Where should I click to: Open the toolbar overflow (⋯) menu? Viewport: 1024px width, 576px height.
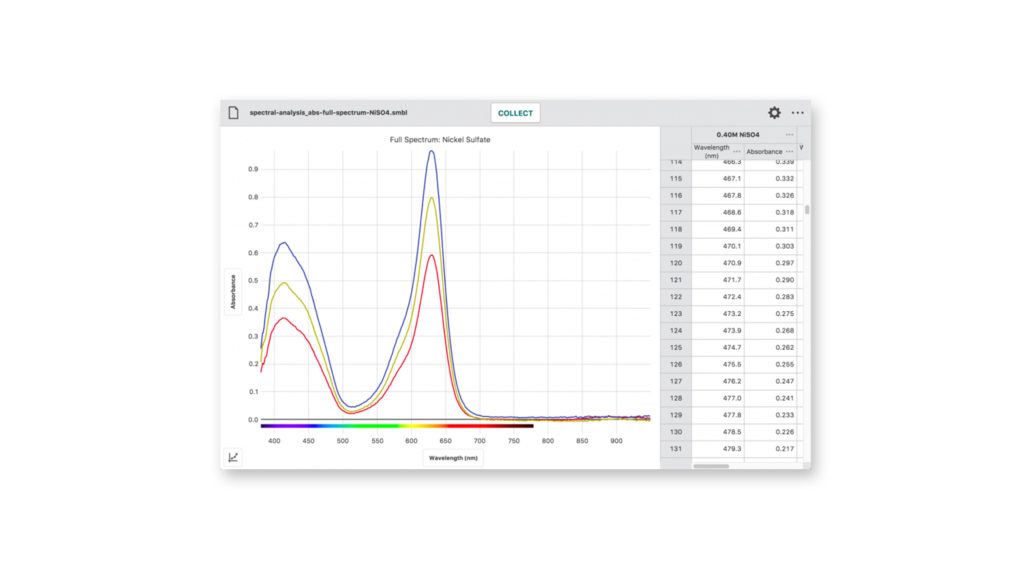[x=800, y=113]
